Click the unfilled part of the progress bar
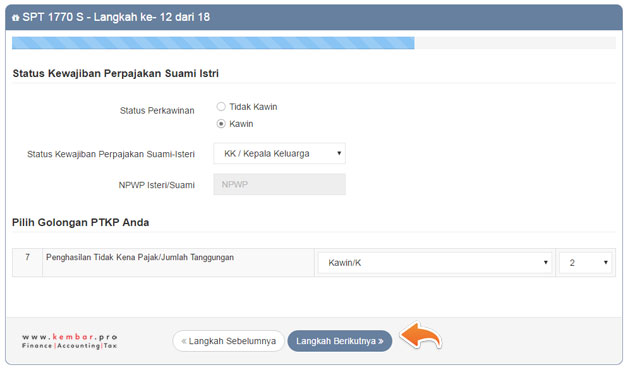 click(515, 43)
